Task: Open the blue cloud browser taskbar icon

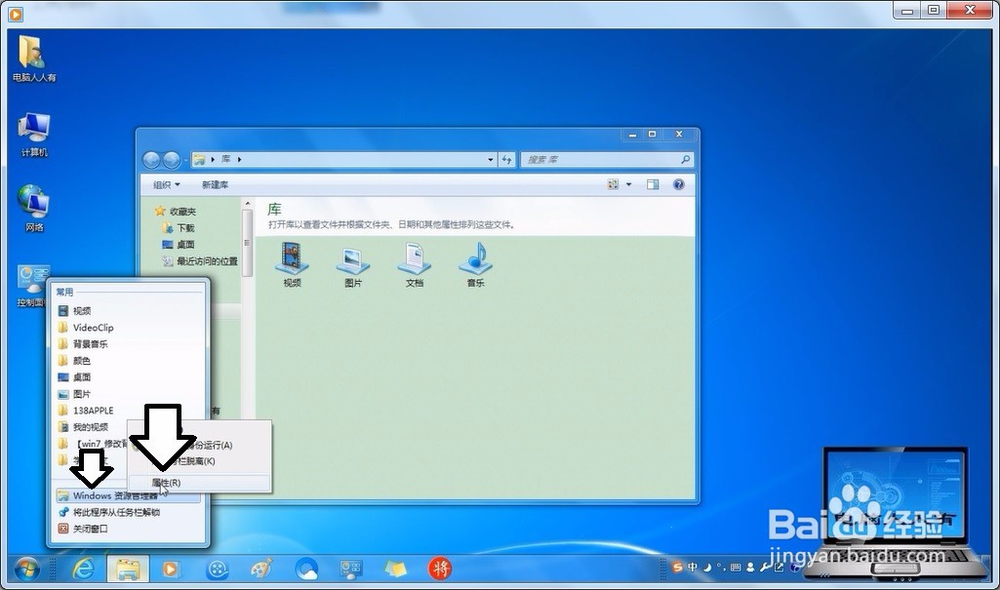Action: tap(307, 568)
